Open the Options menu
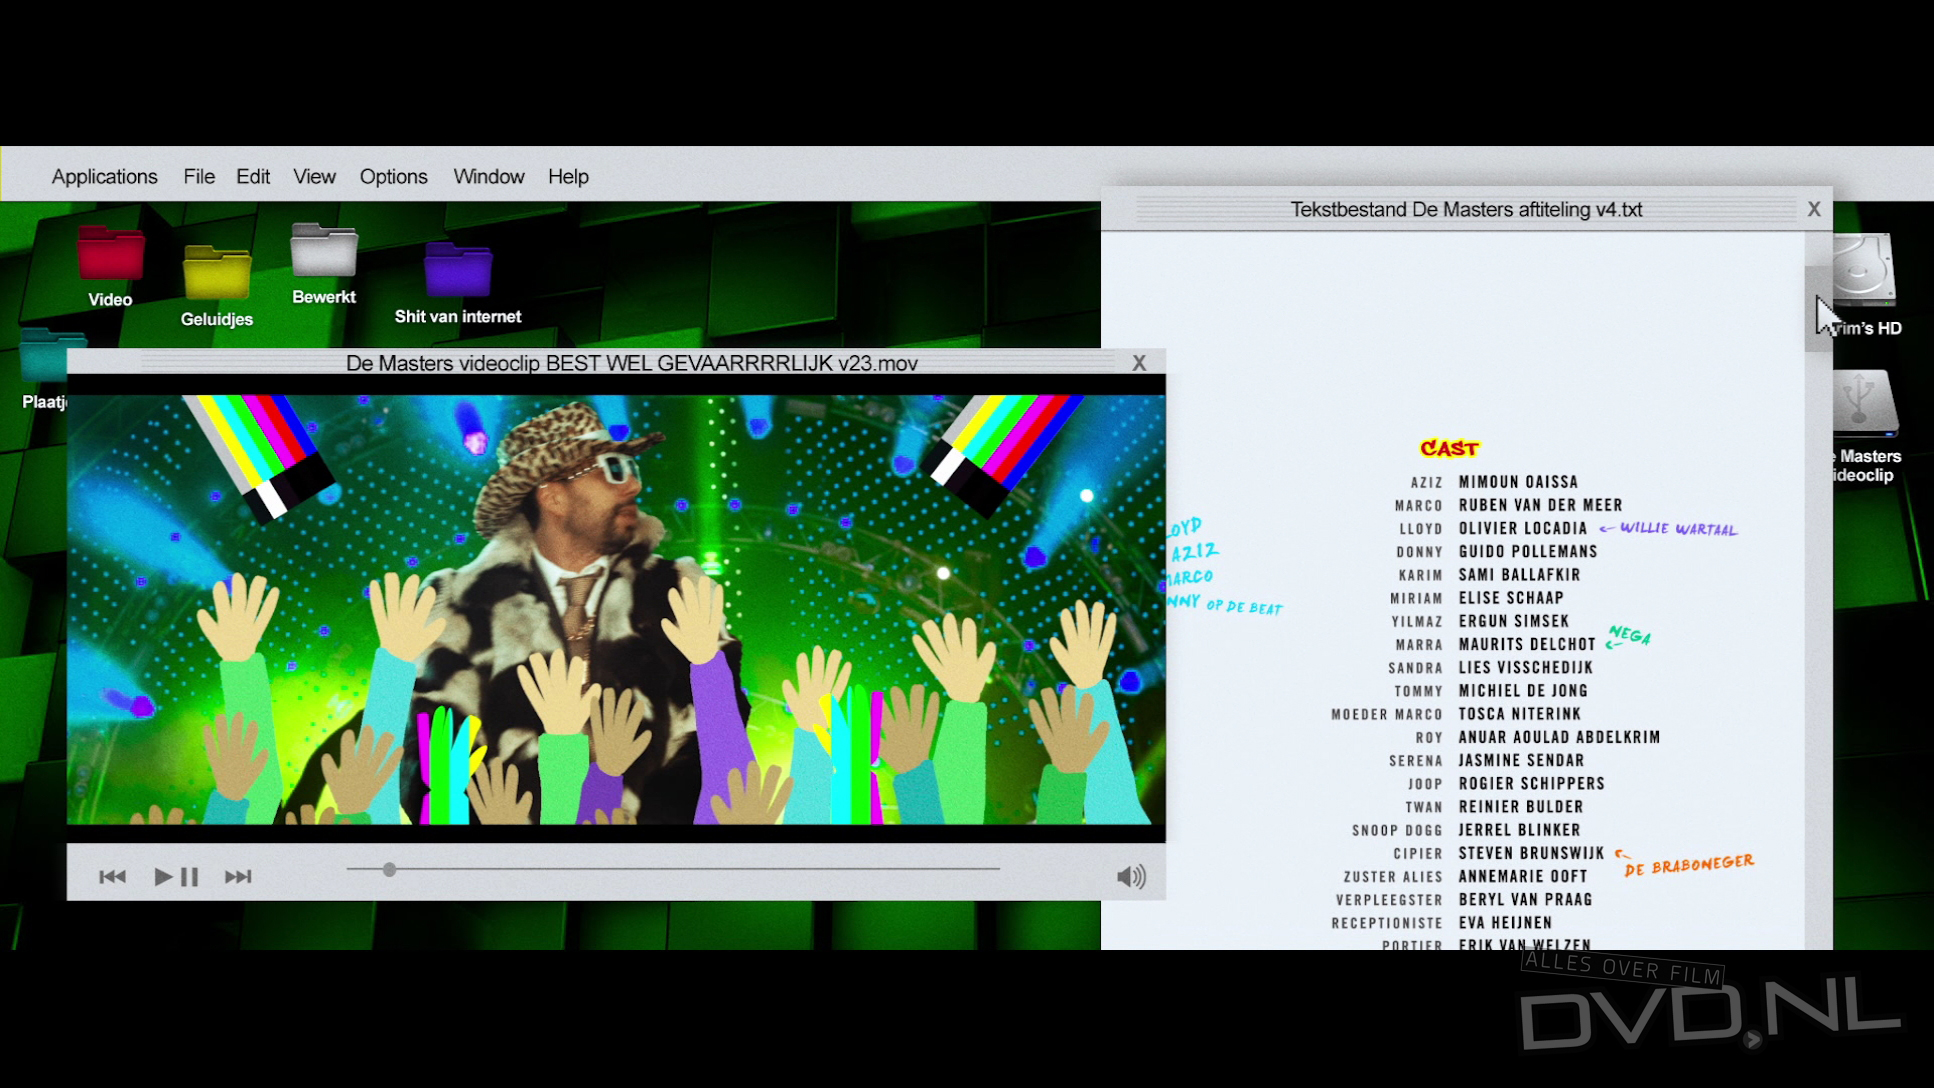This screenshot has width=1934, height=1088. point(393,177)
